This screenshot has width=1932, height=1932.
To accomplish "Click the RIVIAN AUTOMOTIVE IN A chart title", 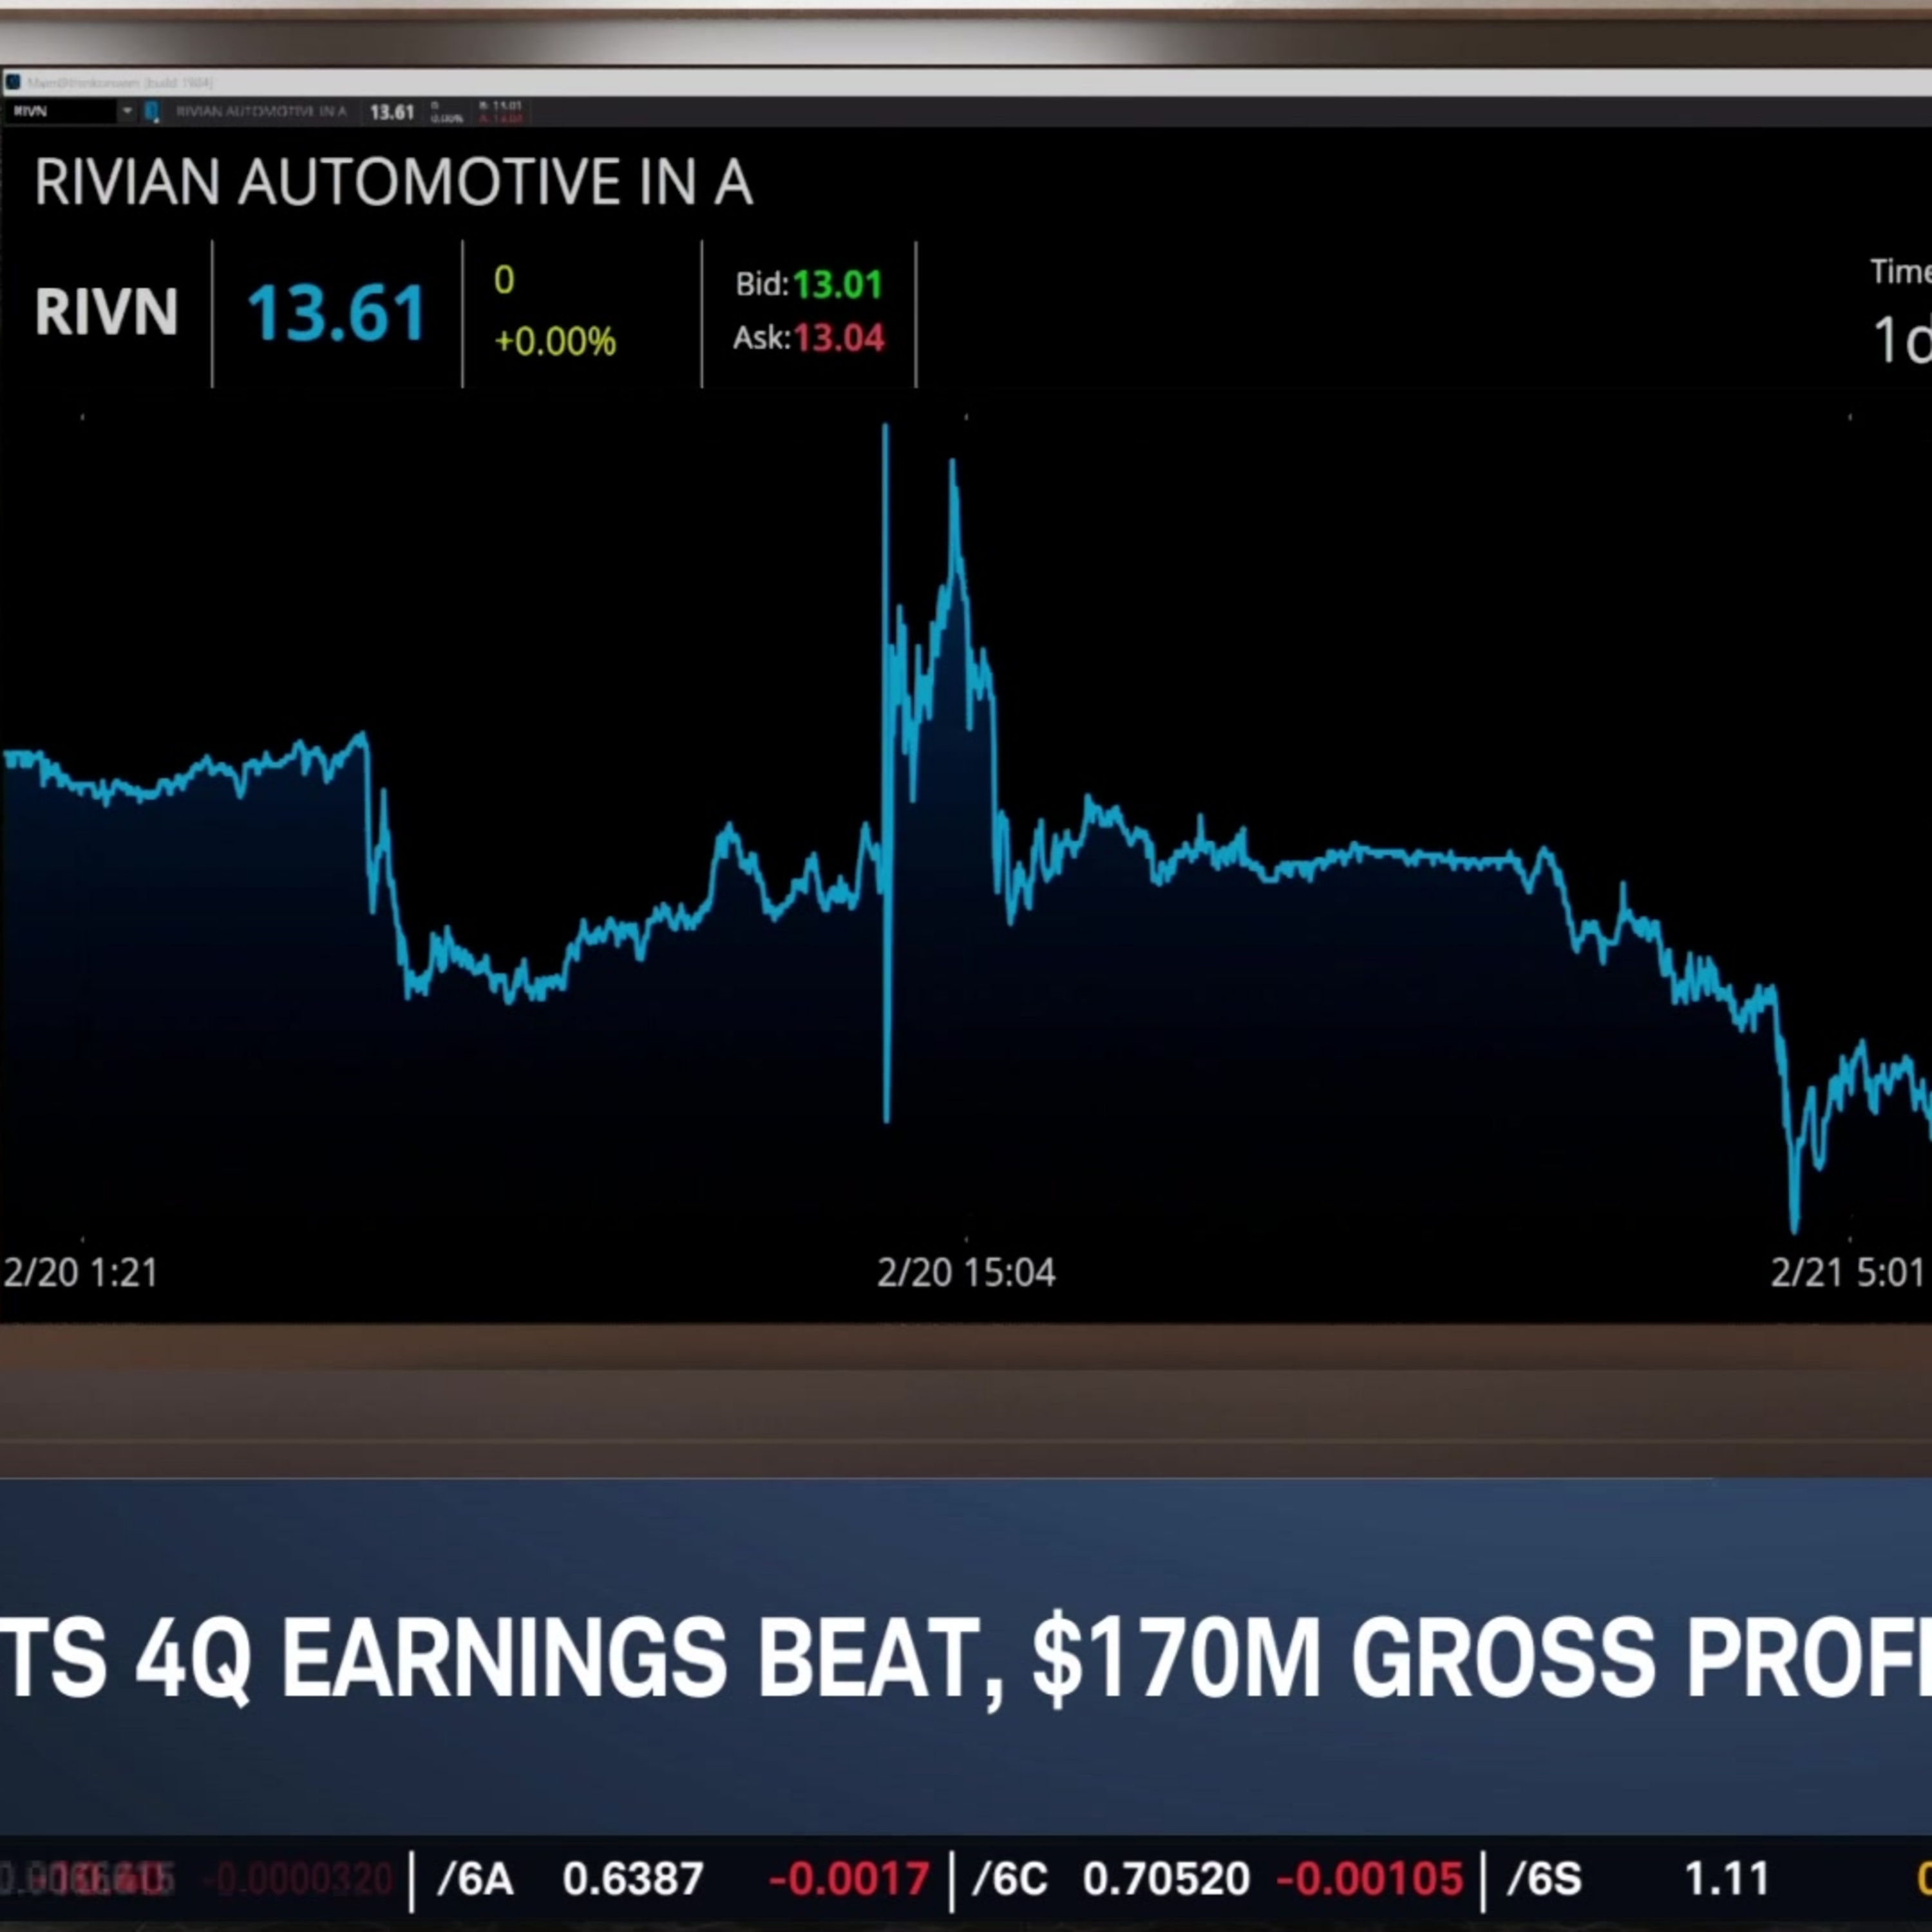I will pos(393,183).
